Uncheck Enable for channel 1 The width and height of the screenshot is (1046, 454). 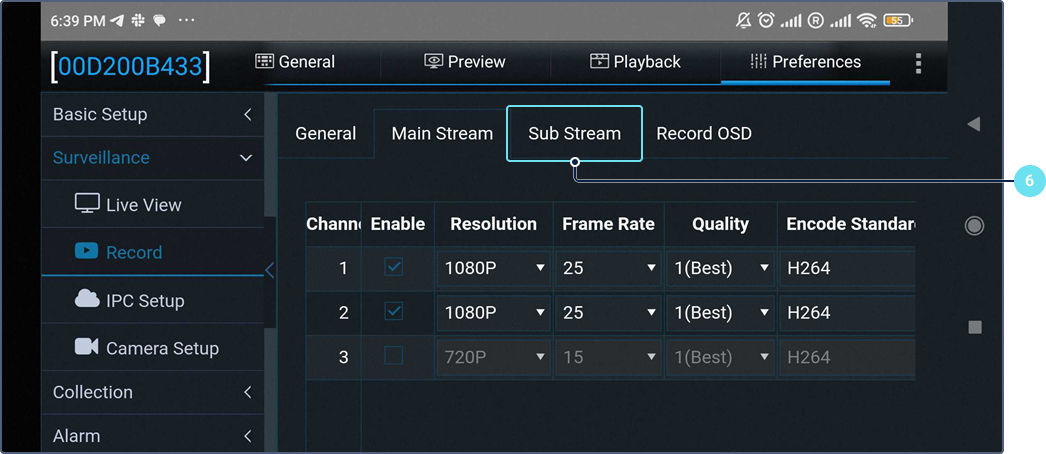coord(394,268)
